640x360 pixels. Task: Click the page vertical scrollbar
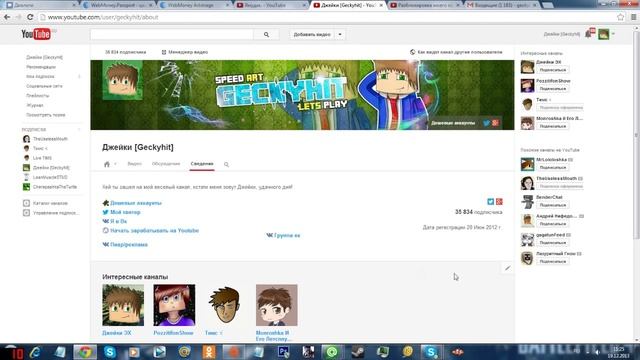(x=636, y=136)
